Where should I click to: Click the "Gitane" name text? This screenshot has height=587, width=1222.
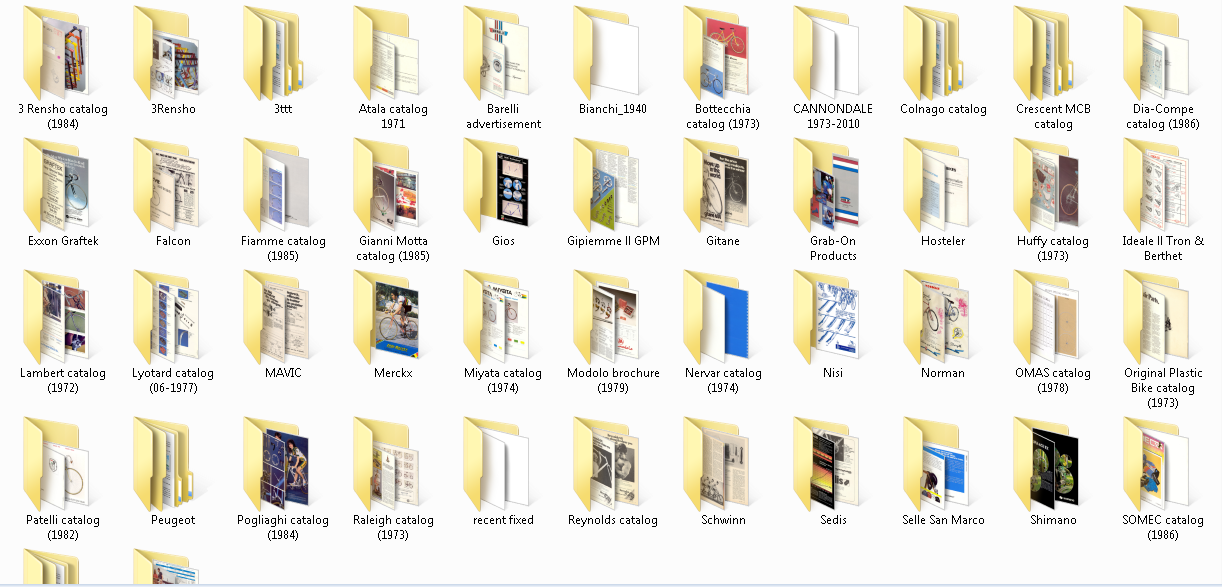[x=723, y=241]
